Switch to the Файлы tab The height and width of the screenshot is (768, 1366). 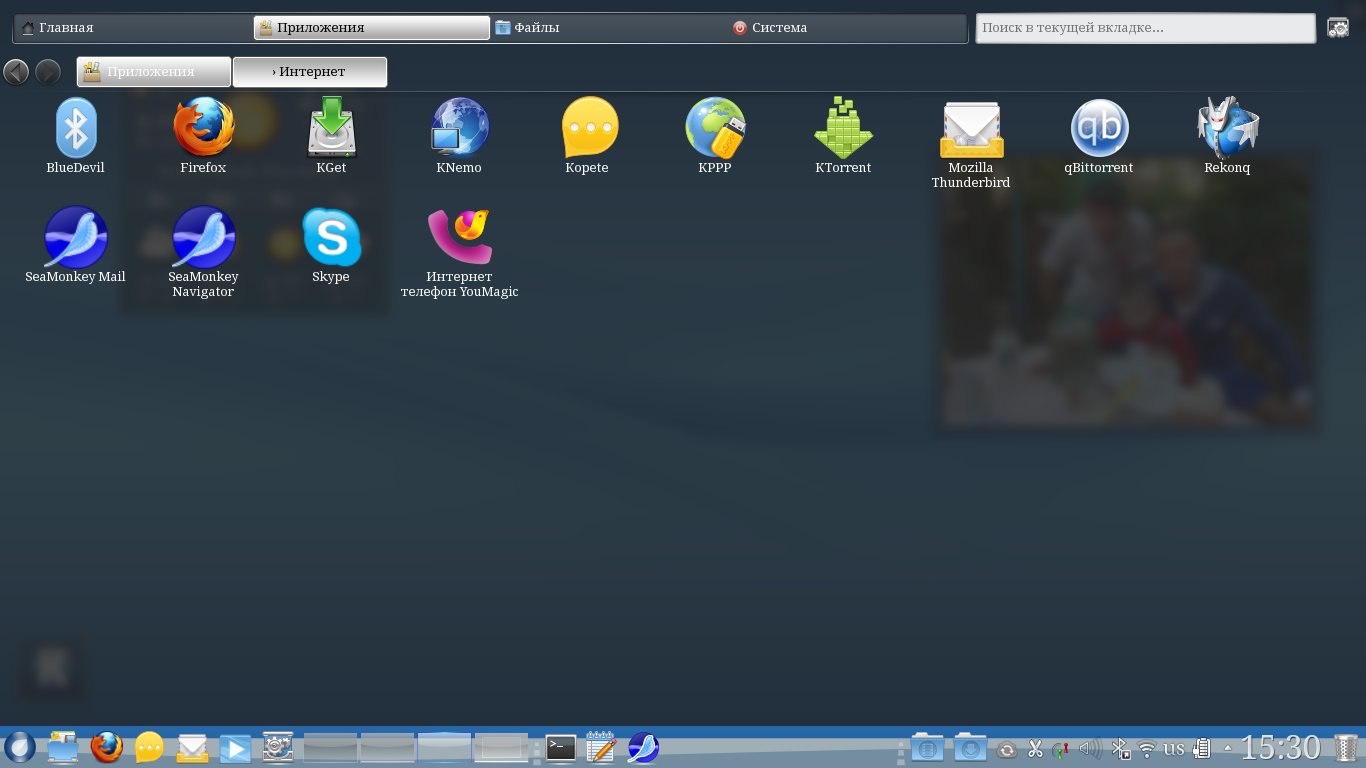tap(608, 28)
